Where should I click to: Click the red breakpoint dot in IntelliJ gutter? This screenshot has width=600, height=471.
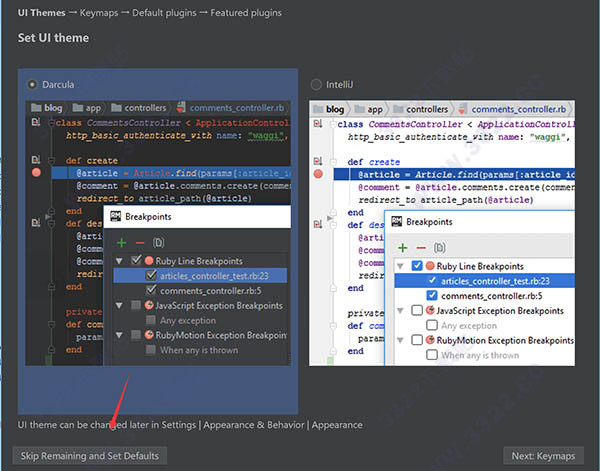click(318, 174)
